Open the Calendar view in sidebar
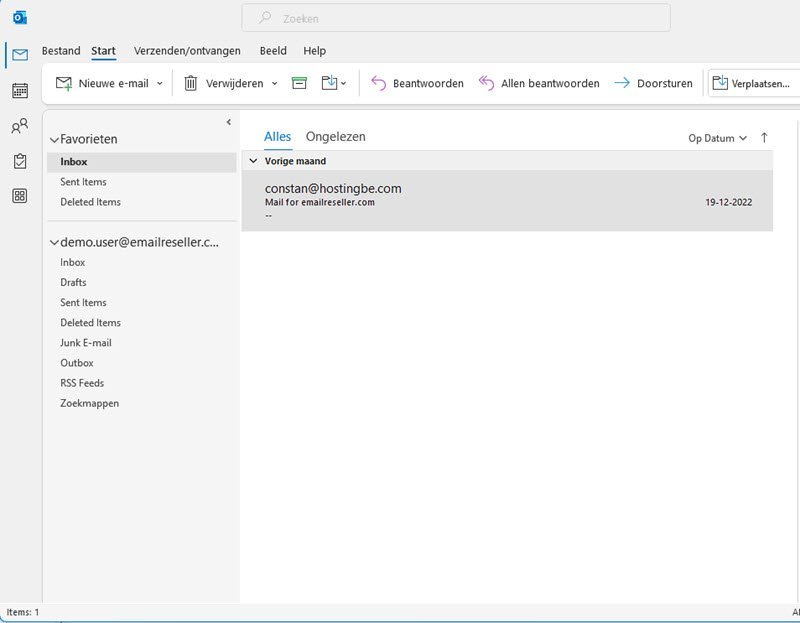The height and width of the screenshot is (623, 800). pyautogui.click(x=20, y=90)
